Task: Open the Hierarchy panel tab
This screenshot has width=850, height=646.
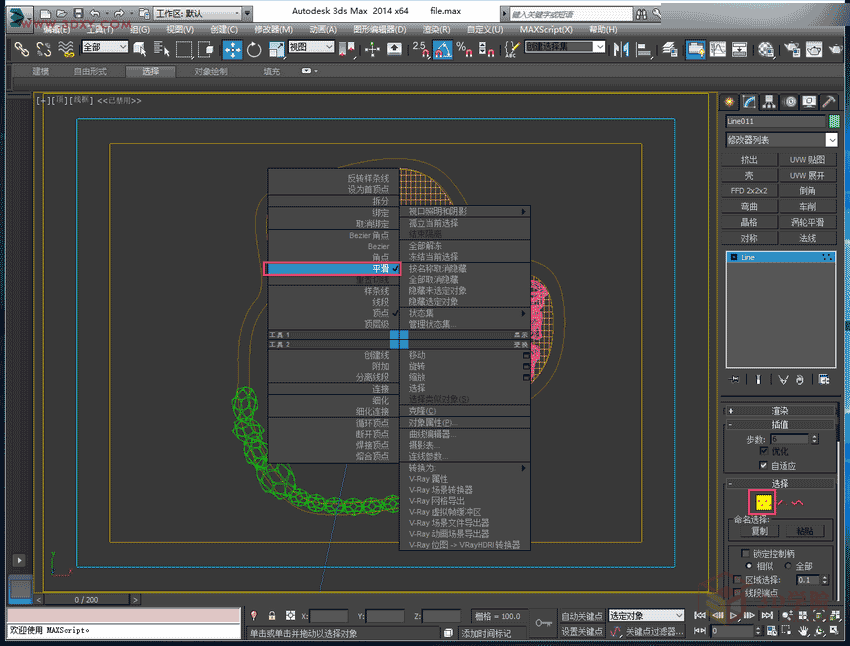Action: pos(769,102)
